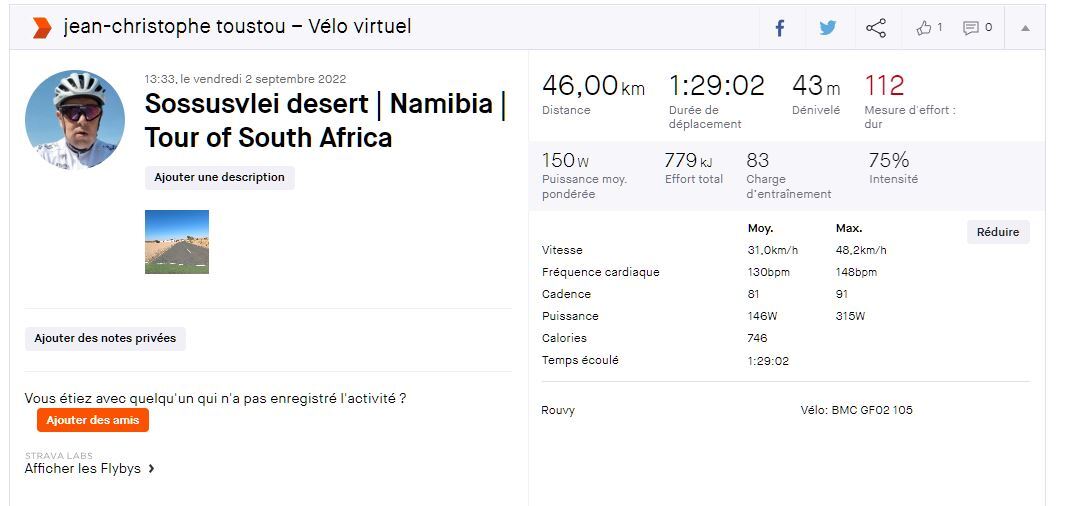Click the 112 Mesure d'effort value
This screenshot has height=506, width=1074.
(884, 86)
